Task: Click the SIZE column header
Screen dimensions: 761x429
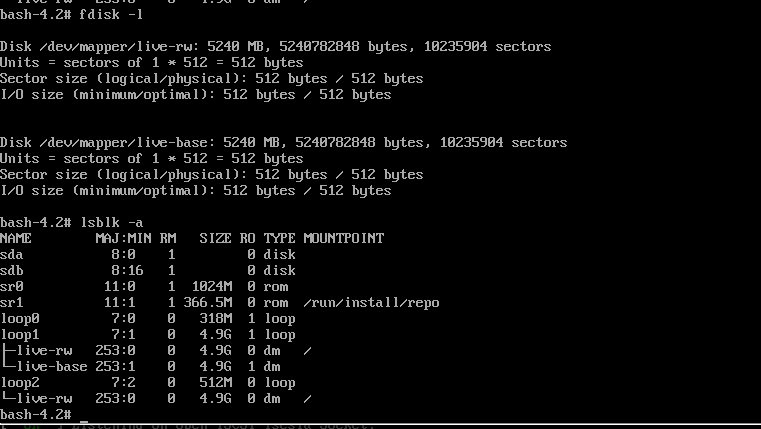Action: (x=215, y=238)
